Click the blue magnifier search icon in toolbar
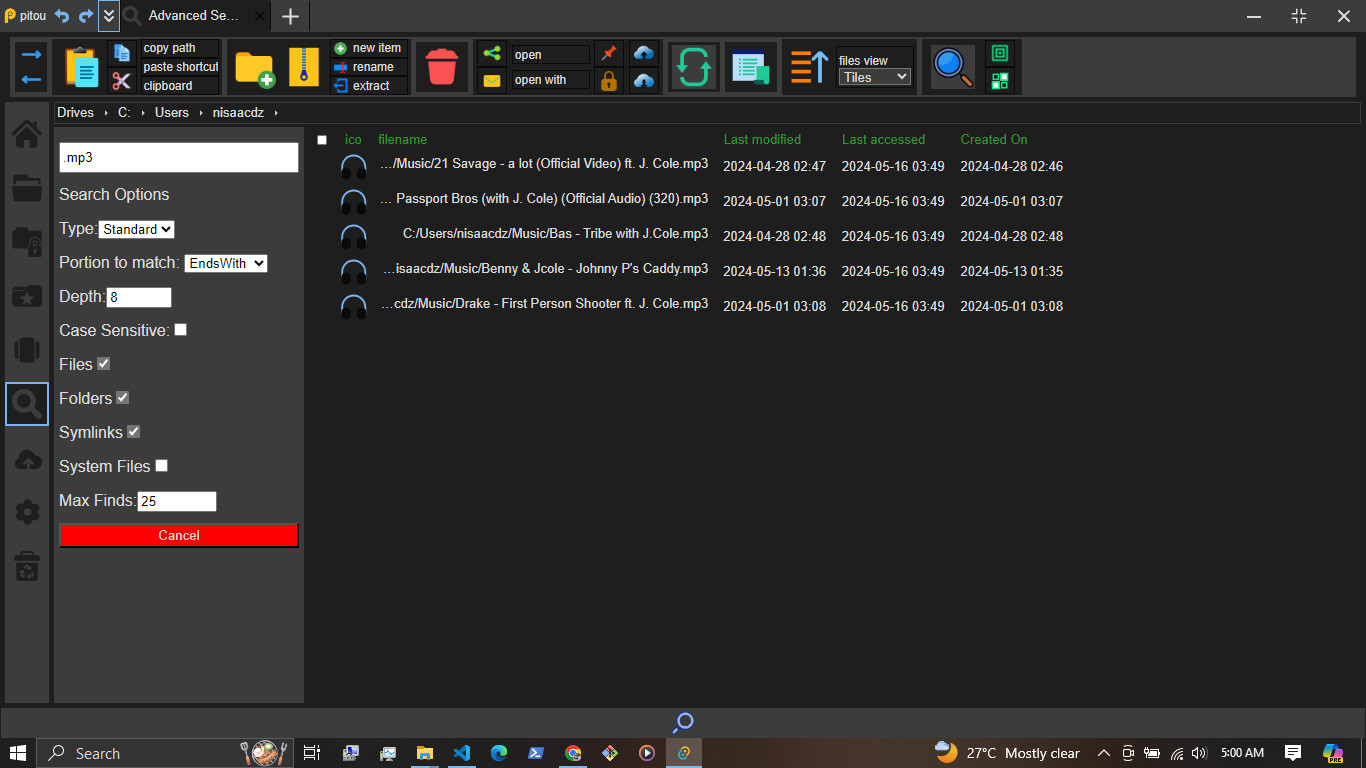Screen dimensions: 1366x768 pyautogui.click(x=953, y=67)
